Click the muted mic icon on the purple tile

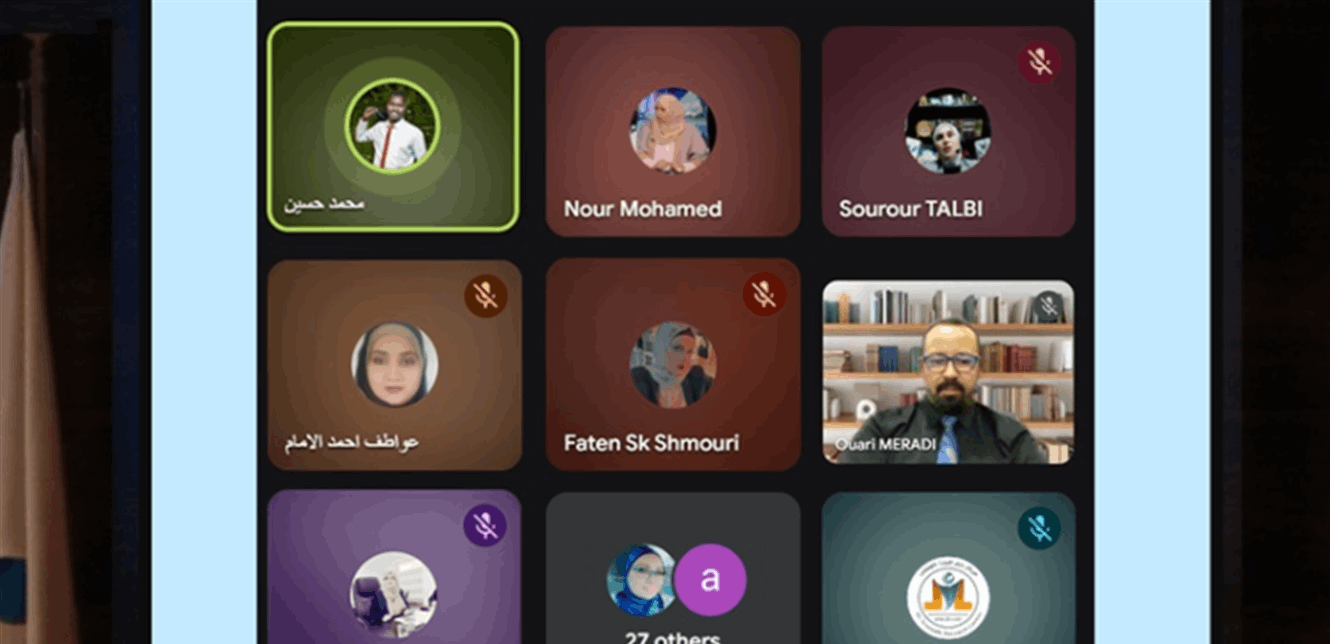point(486,525)
